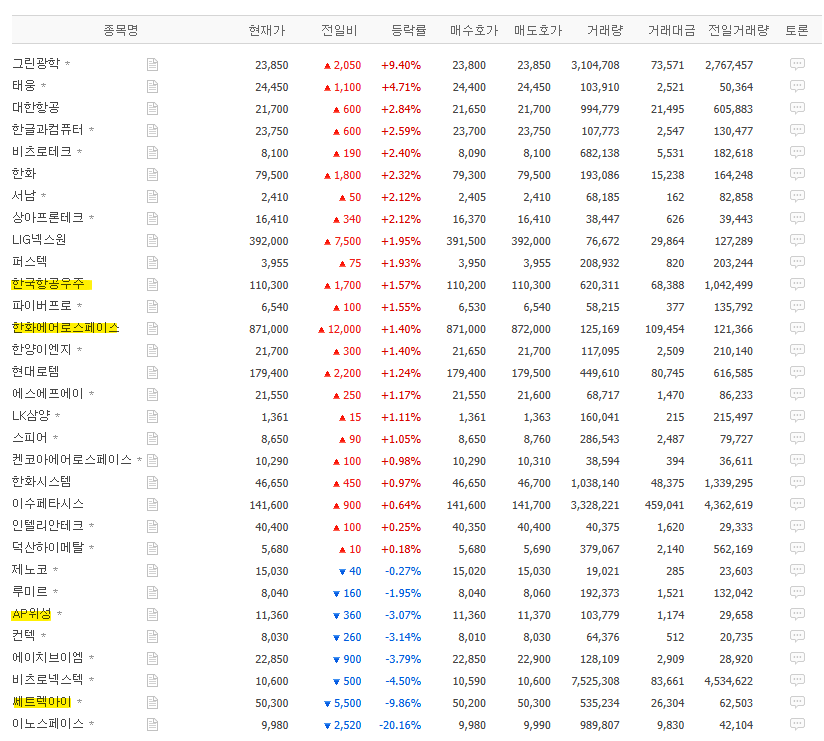Open the 에이치브이엠 stock link
Image resolution: width=824 pixels, height=741 pixels.
[48, 657]
